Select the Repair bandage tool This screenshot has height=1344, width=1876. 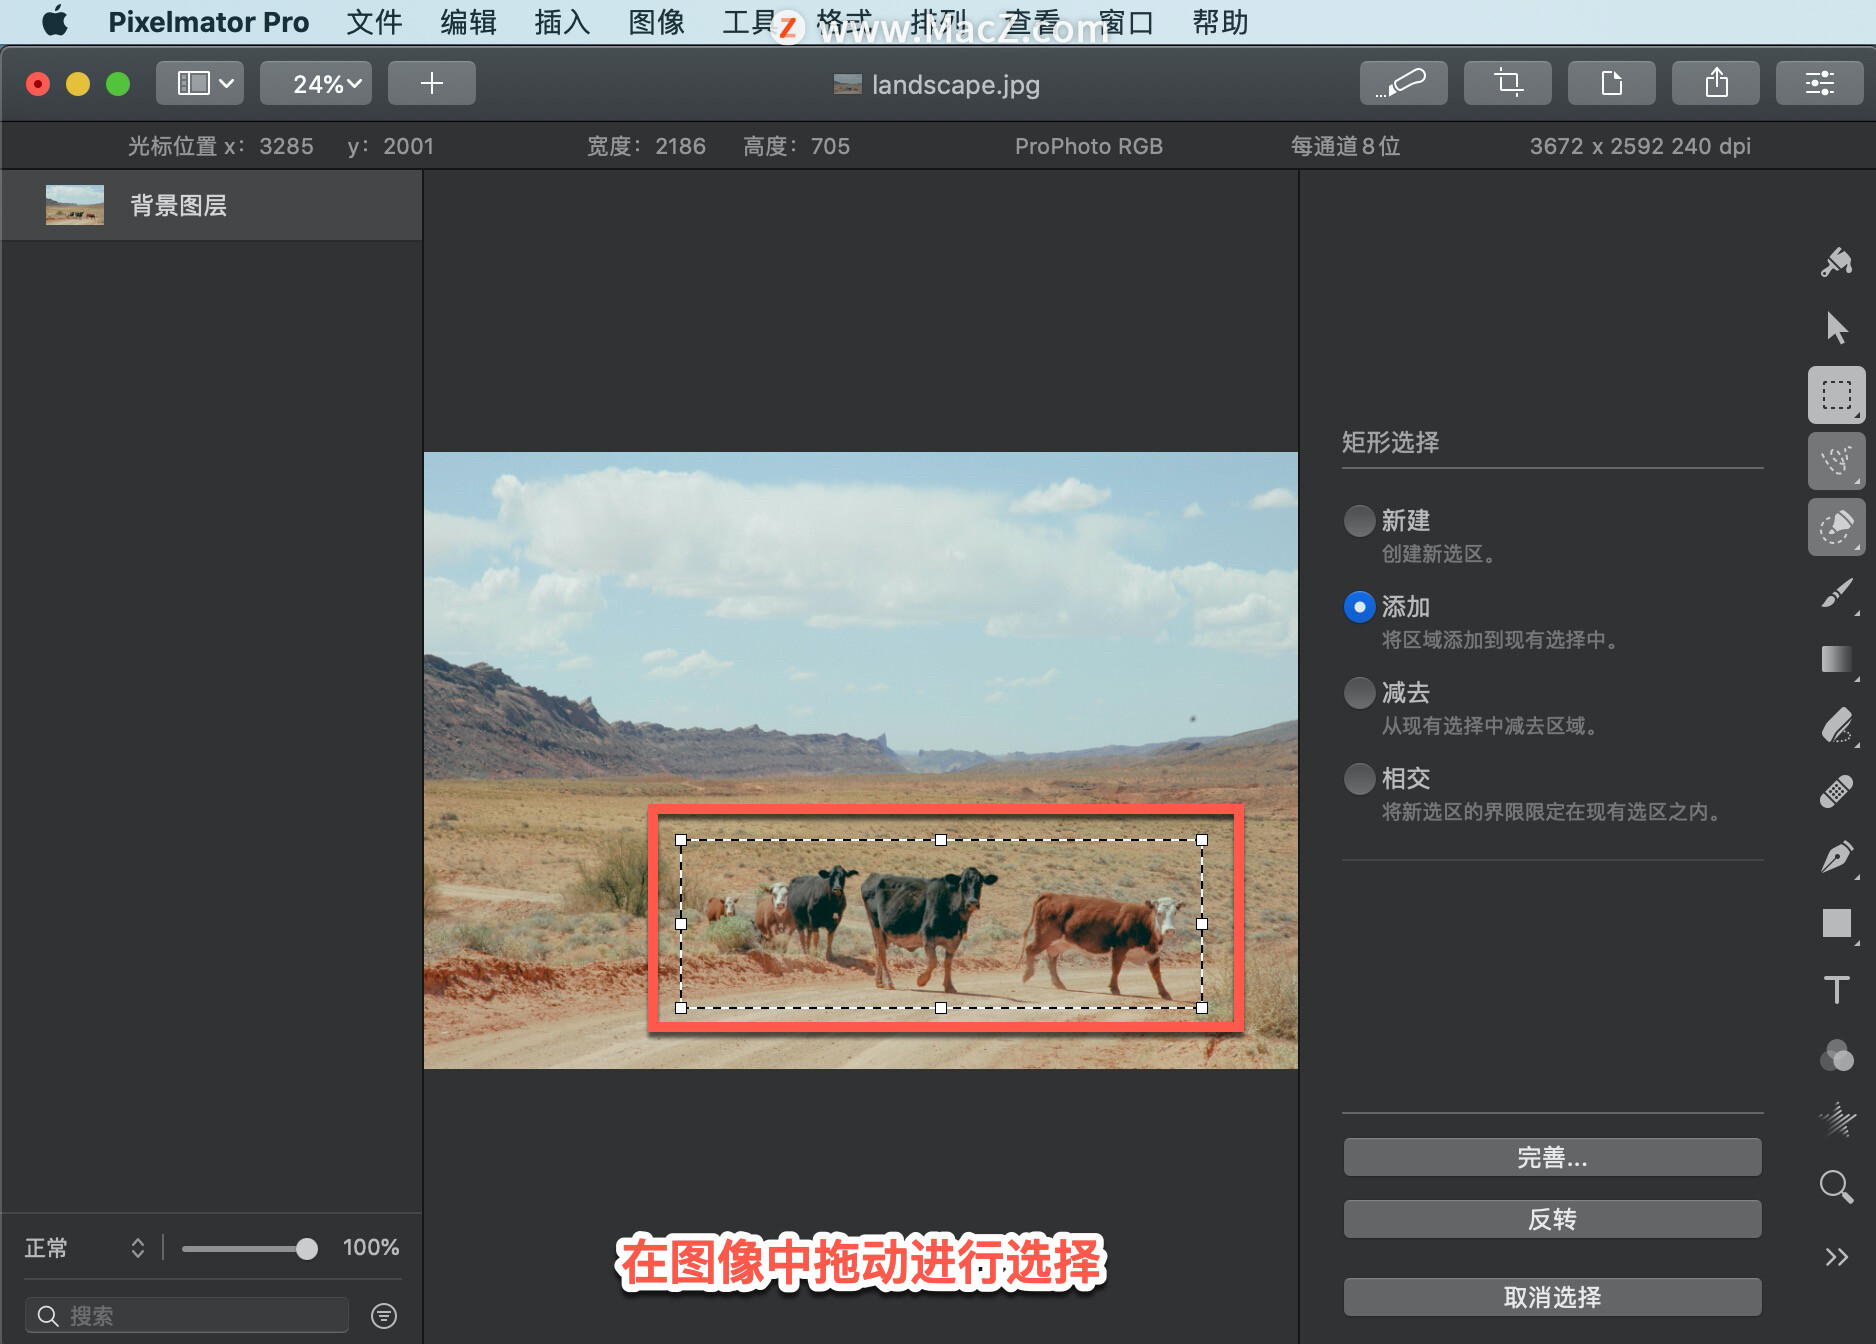point(1836,792)
